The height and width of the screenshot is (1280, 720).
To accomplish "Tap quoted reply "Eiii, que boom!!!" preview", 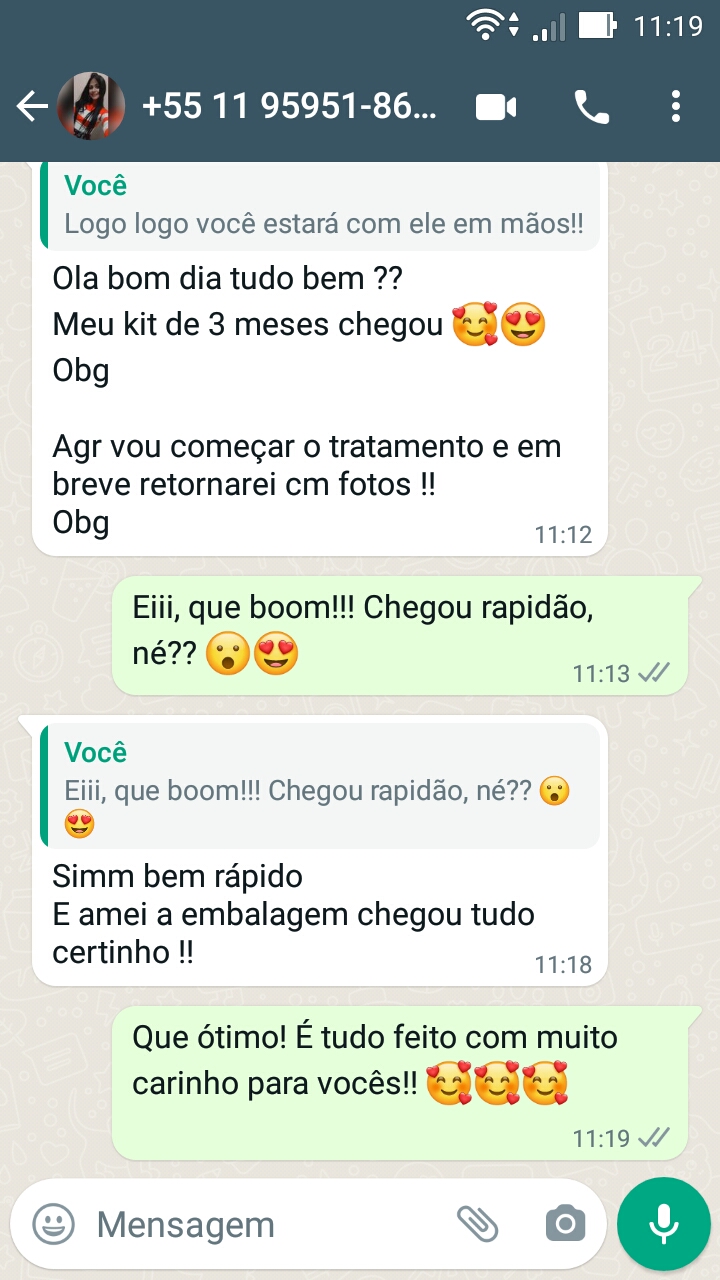I will [320, 786].
